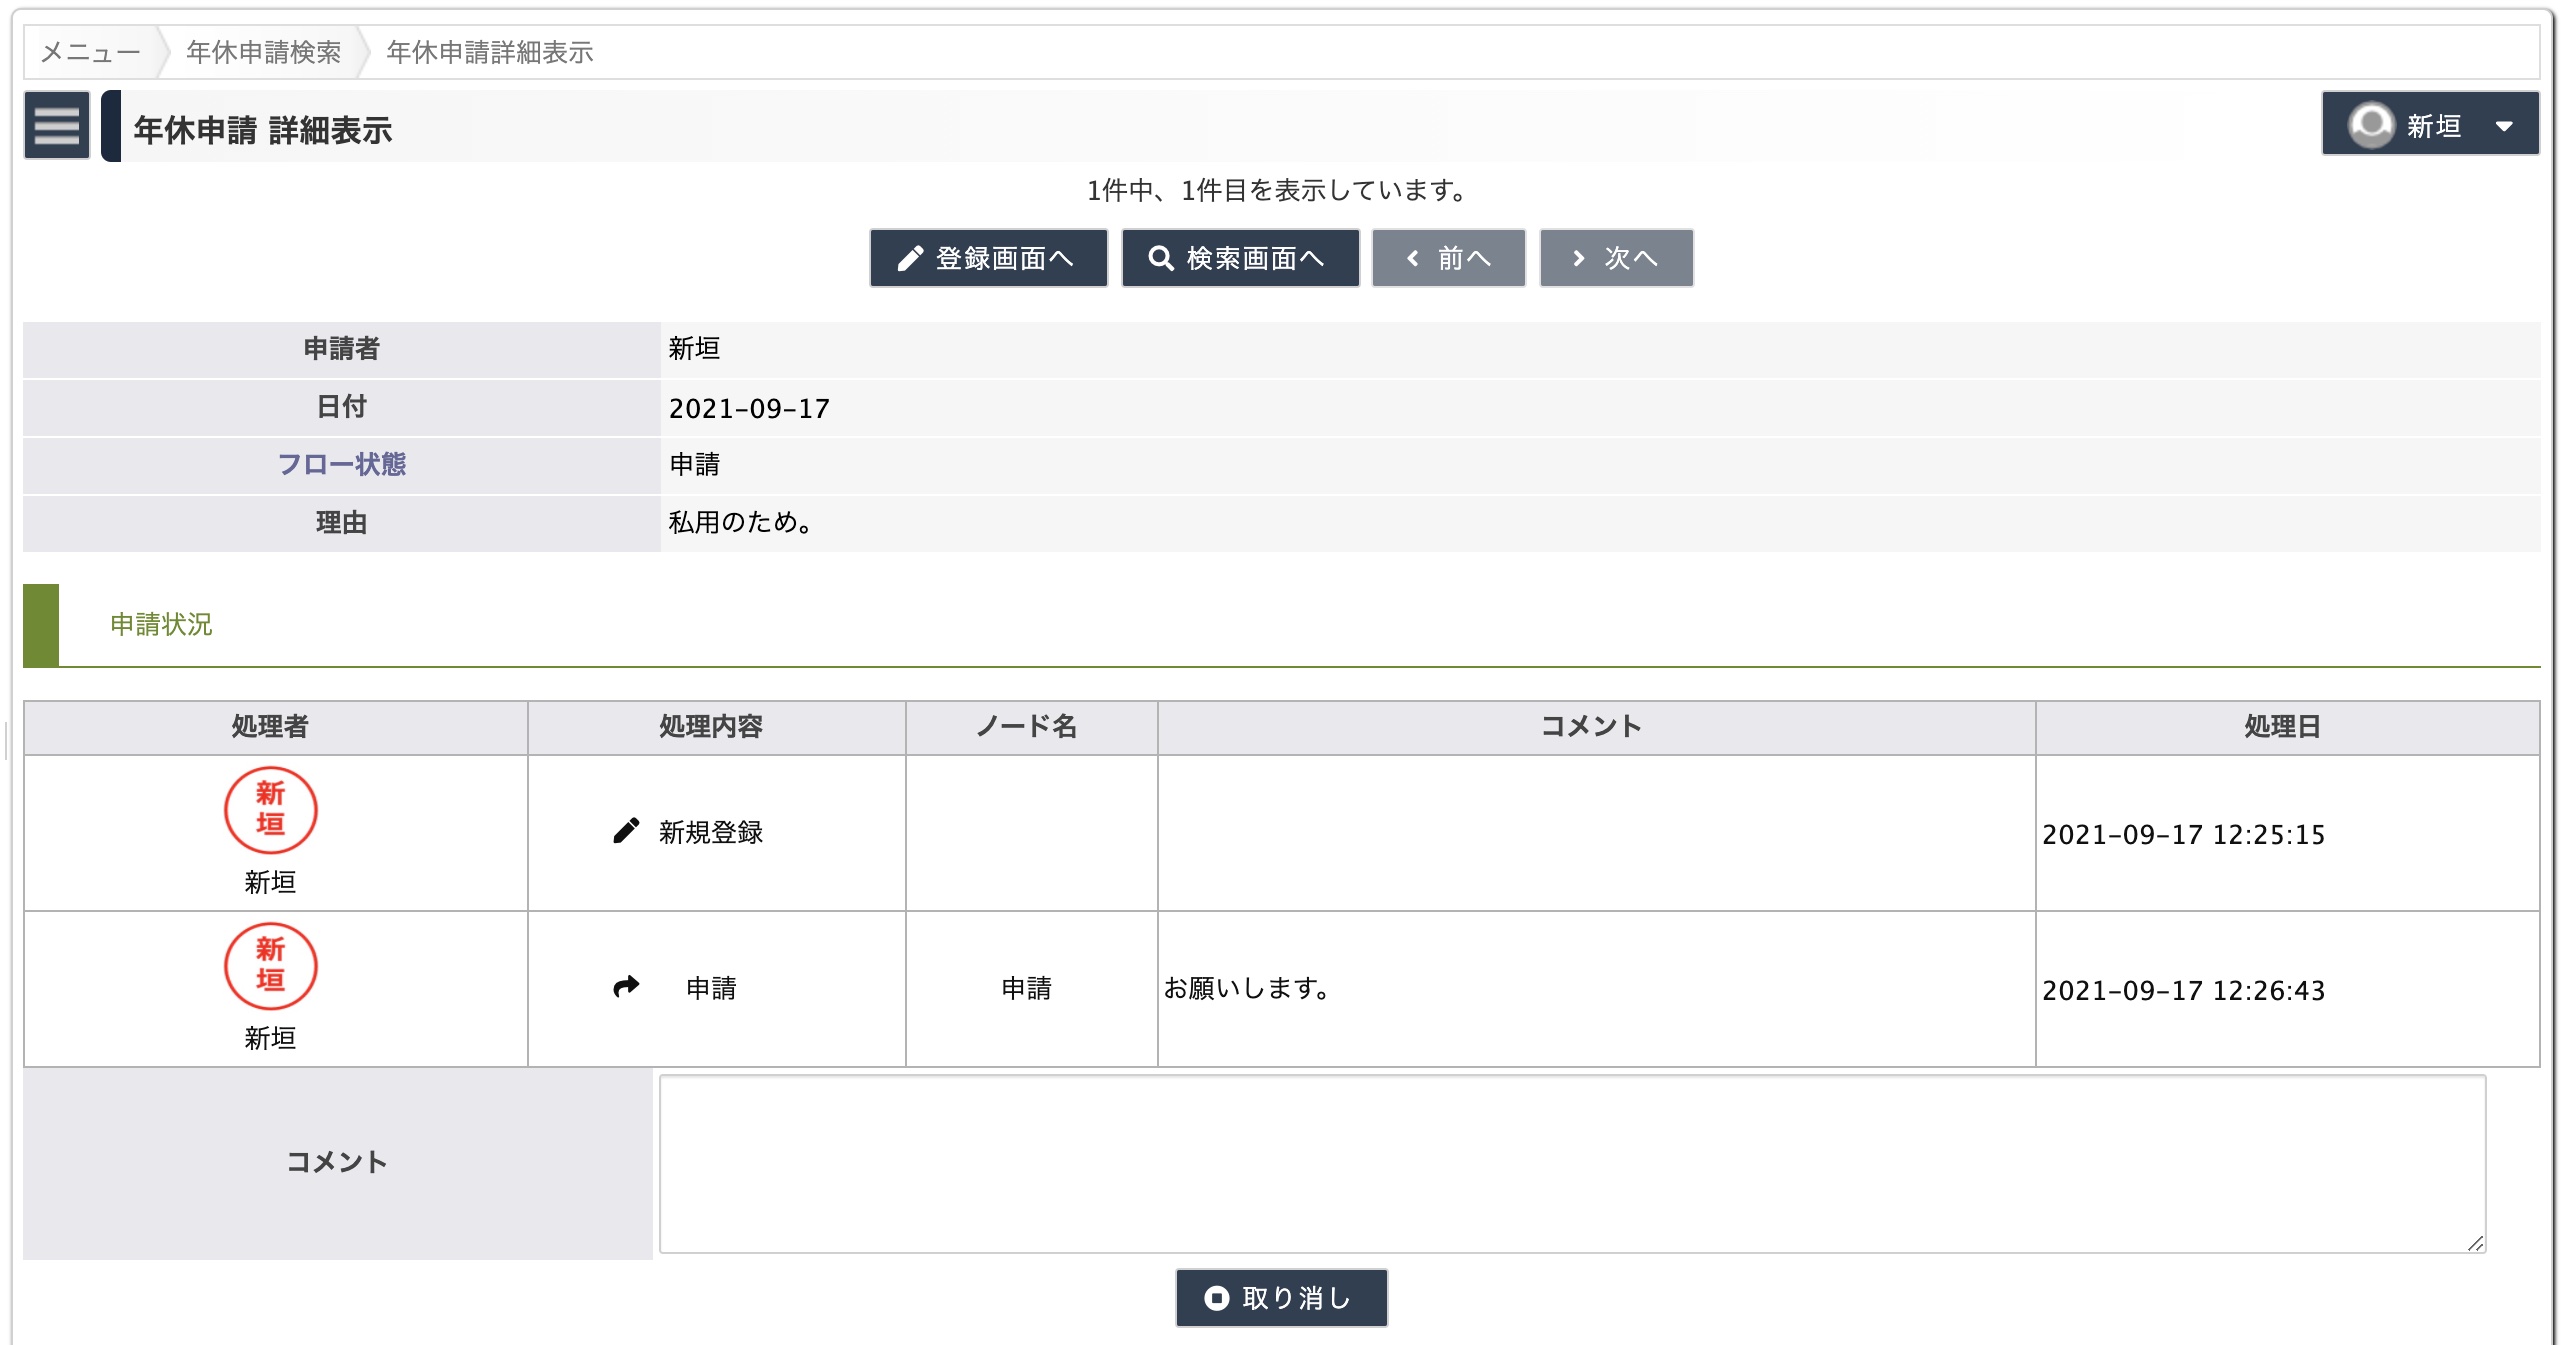This screenshot has height=1345, width=2561.
Task: Click the 申請 node name cell
Action: tap(1031, 988)
